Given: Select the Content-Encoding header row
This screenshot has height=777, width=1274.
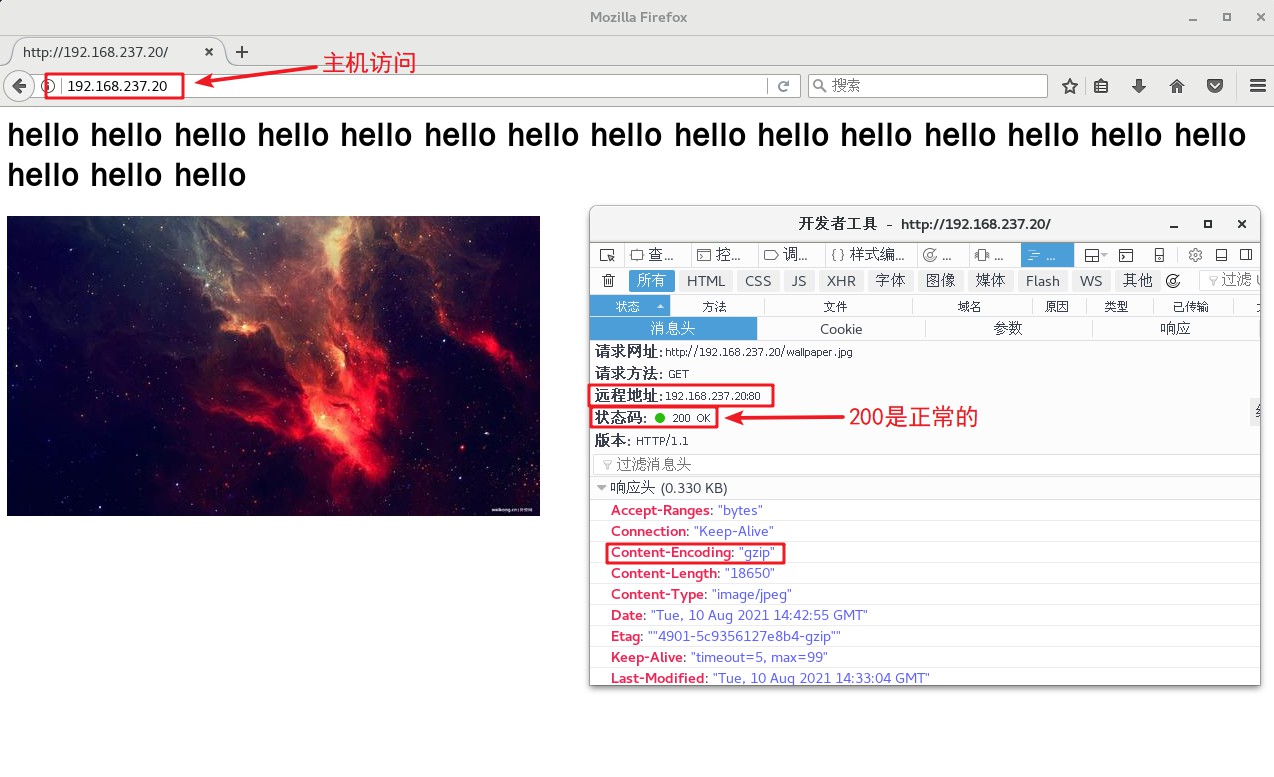Looking at the screenshot, I should tap(925, 552).
